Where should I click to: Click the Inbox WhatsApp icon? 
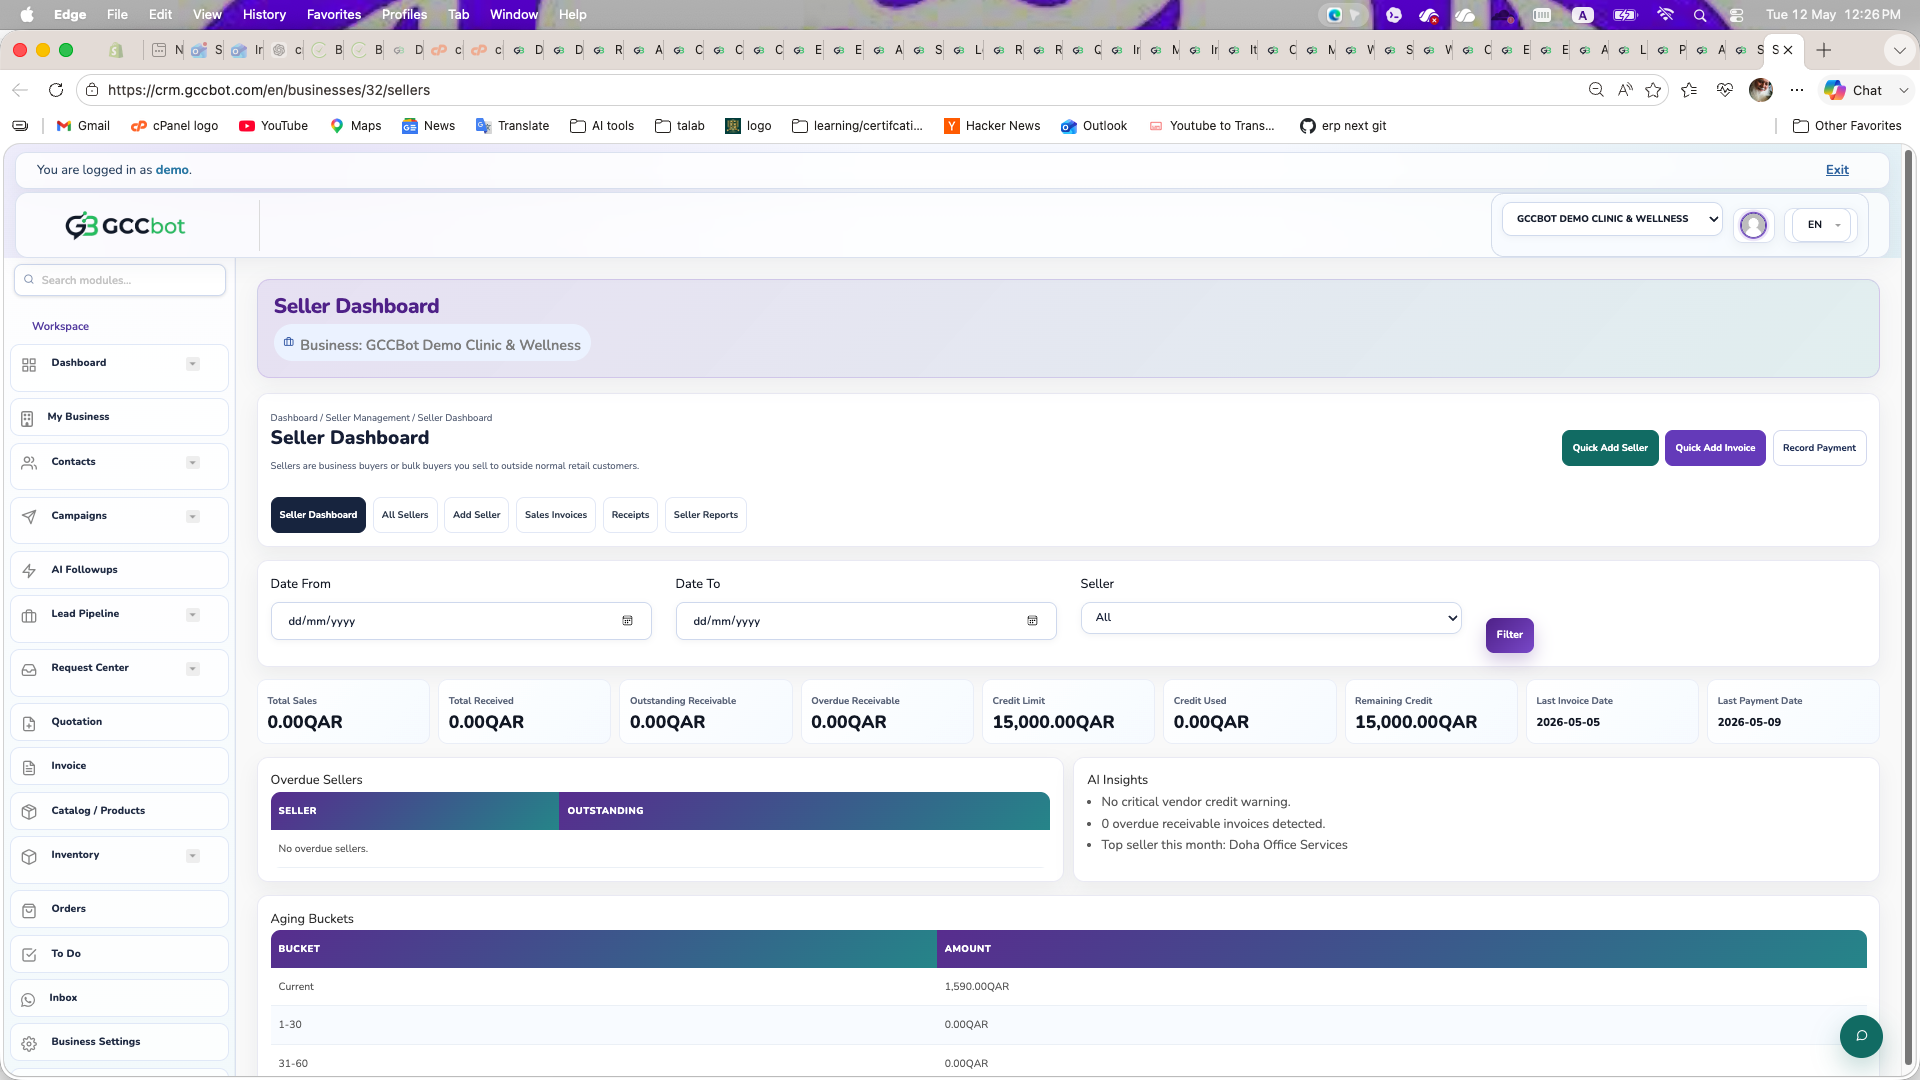coord(28,999)
